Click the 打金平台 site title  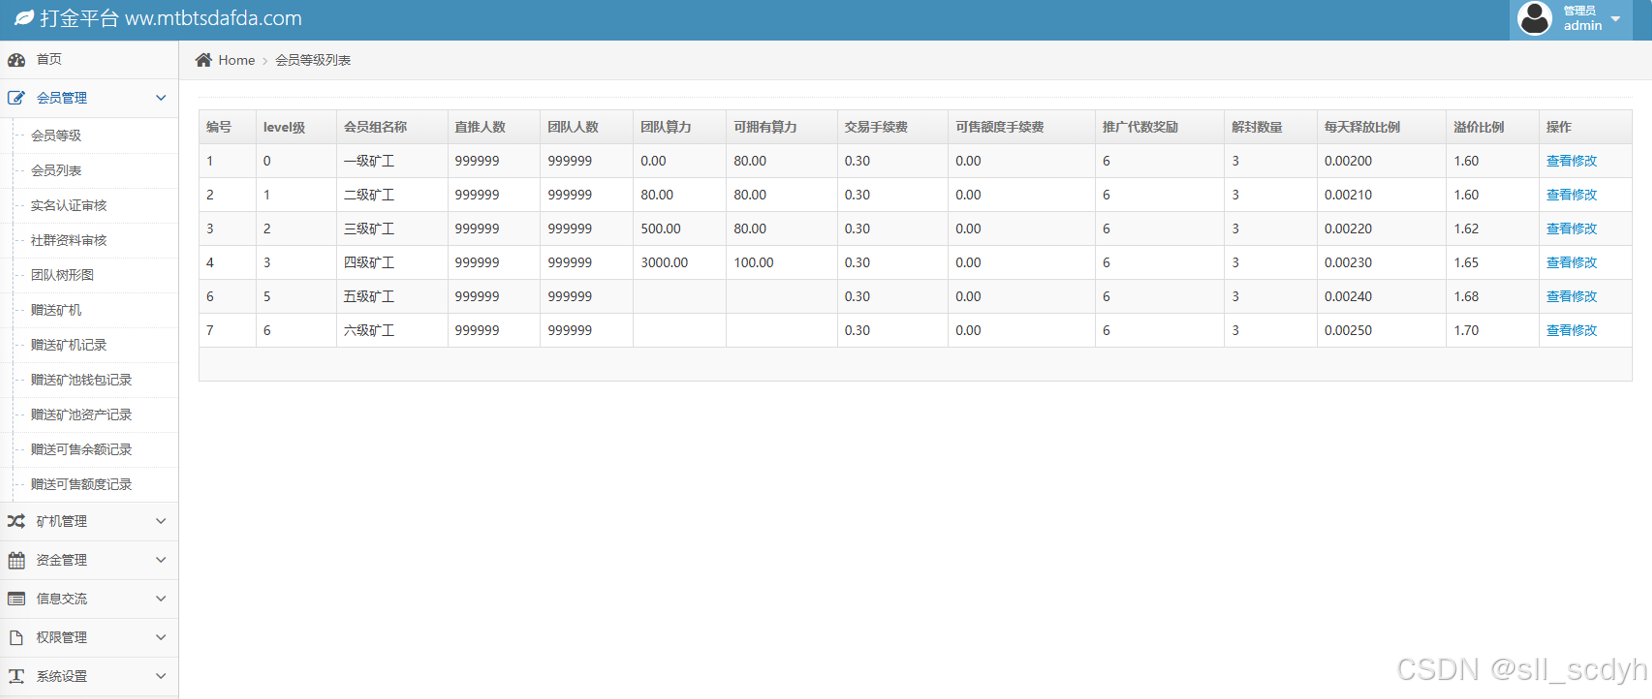click(79, 18)
